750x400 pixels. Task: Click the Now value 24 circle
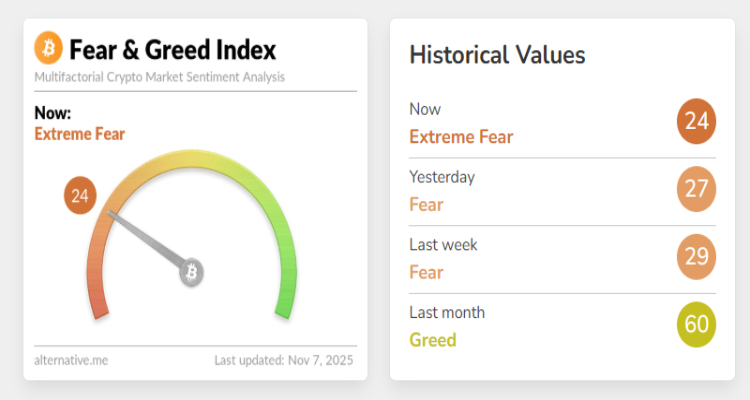tap(696, 122)
